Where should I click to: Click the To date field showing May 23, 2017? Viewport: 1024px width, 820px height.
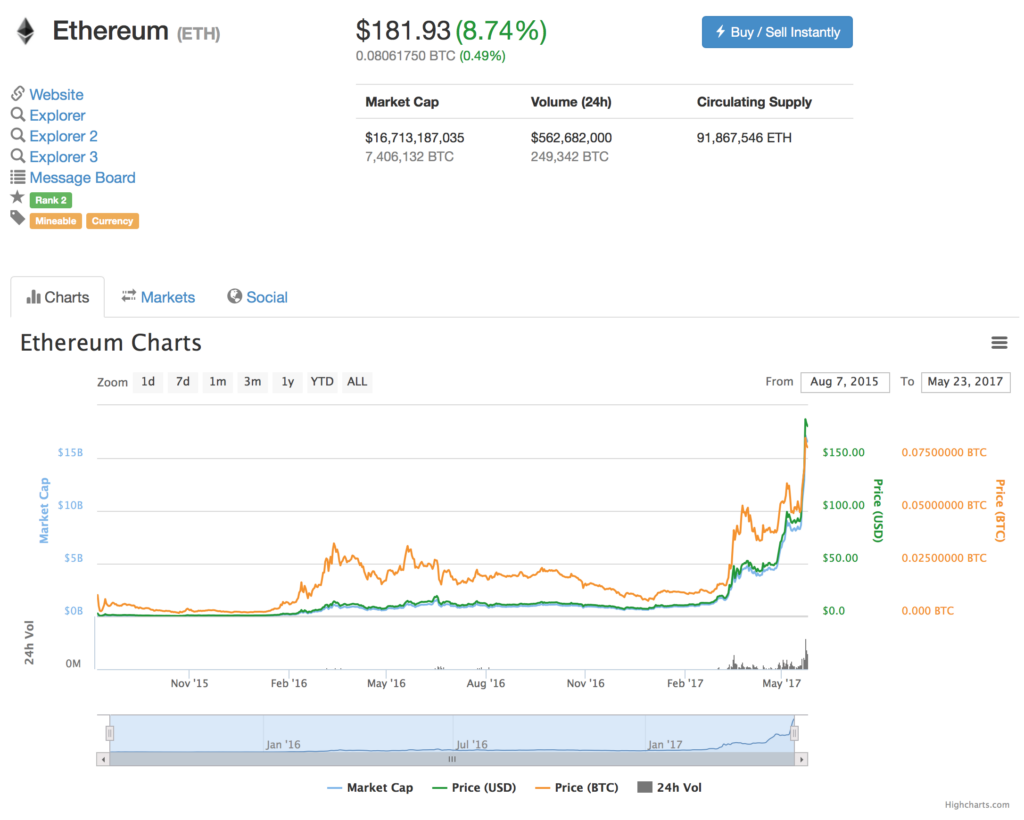click(965, 382)
